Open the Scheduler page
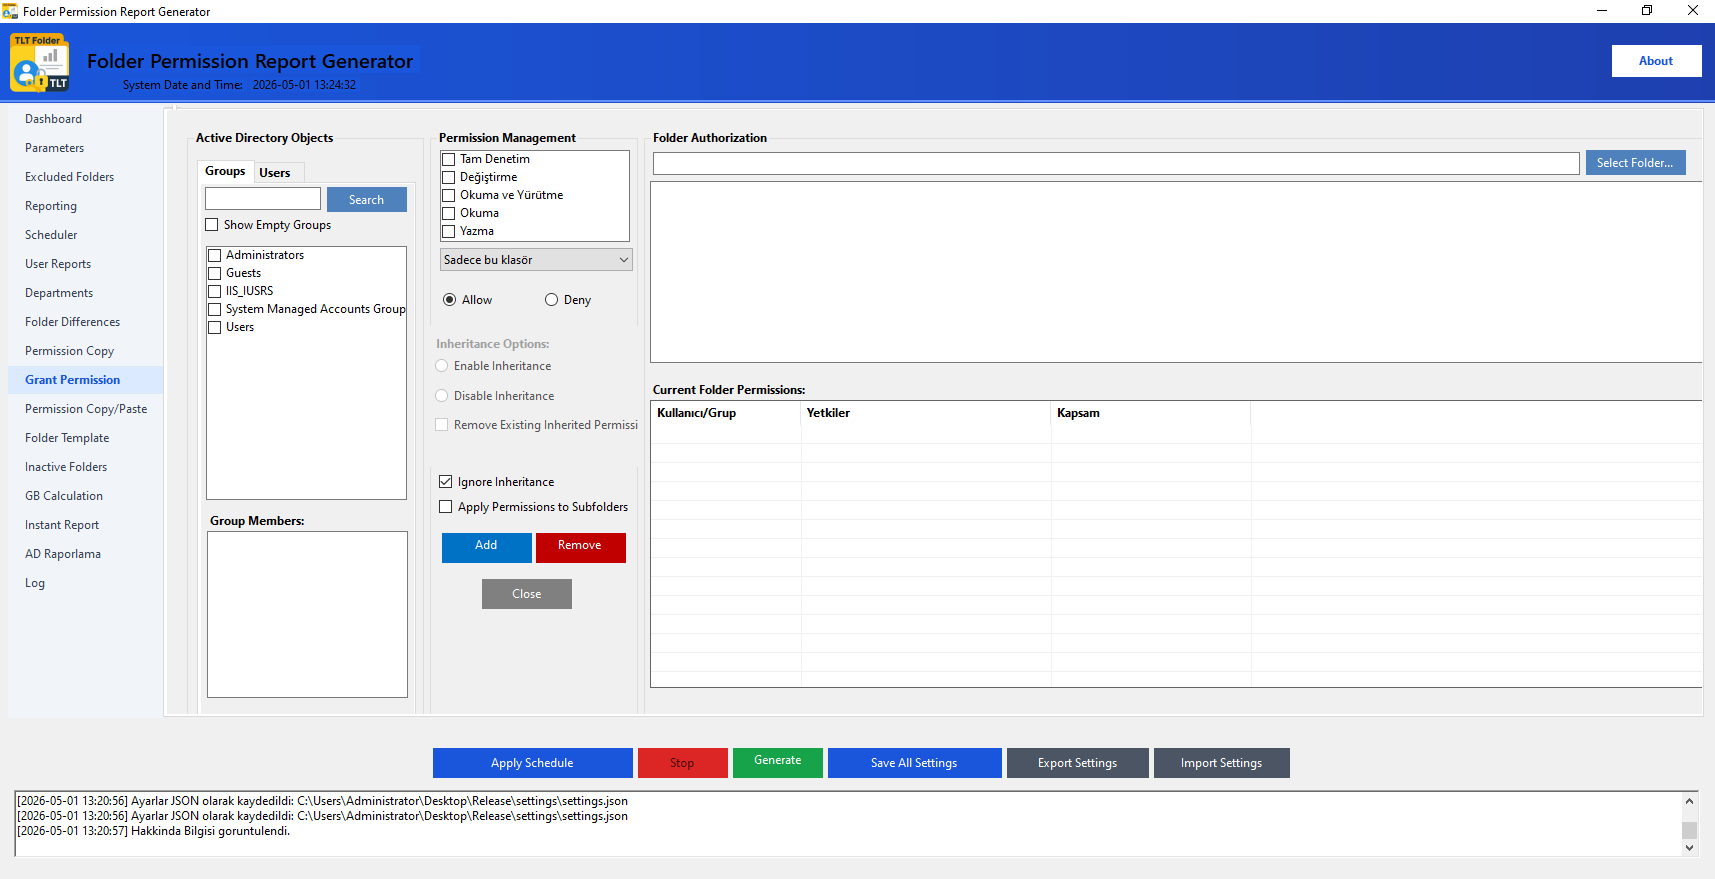1715x879 pixels. coord(51,235)
